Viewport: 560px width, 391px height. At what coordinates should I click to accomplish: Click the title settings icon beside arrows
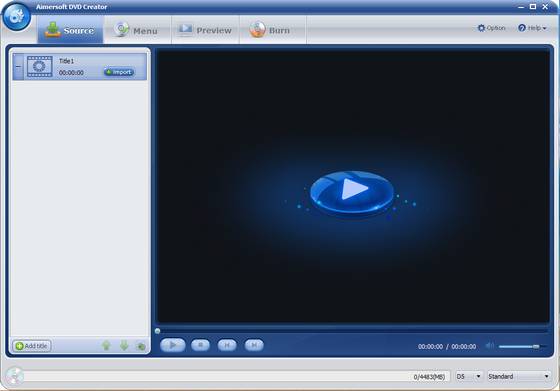(141, 346)
